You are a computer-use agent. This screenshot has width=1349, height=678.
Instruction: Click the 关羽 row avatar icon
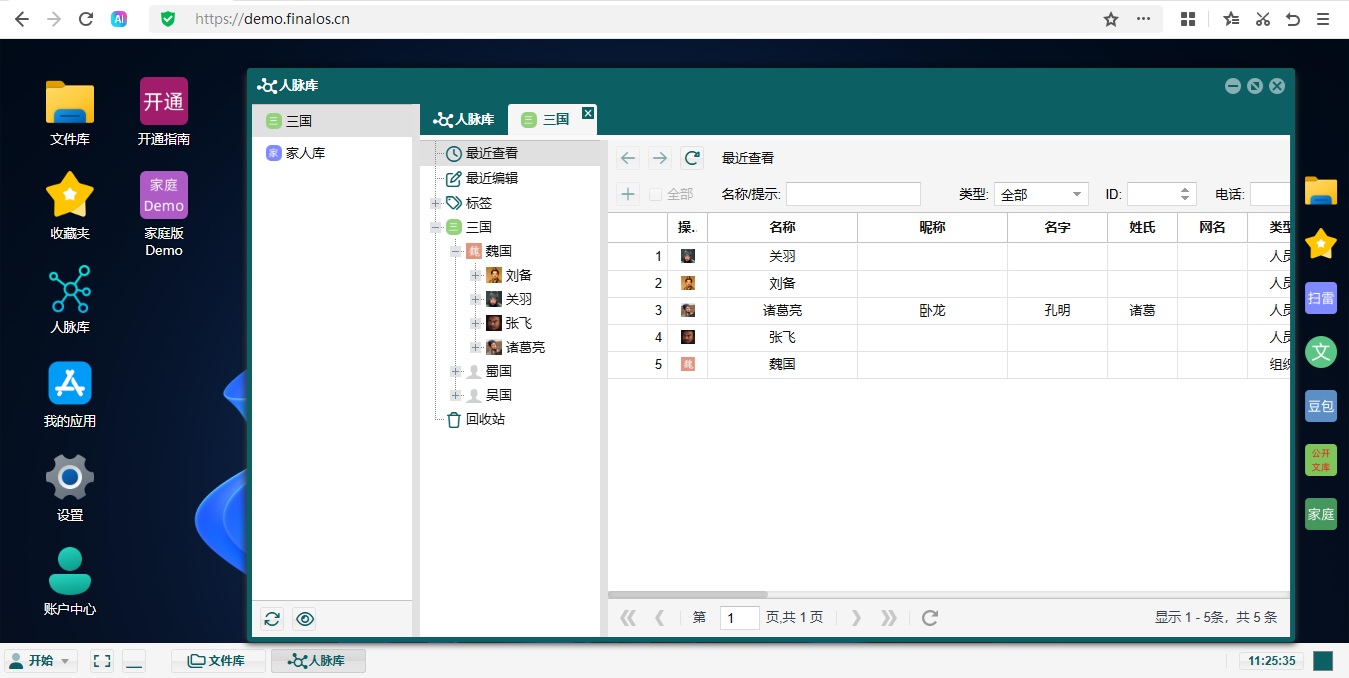click(x=688, y=256)
